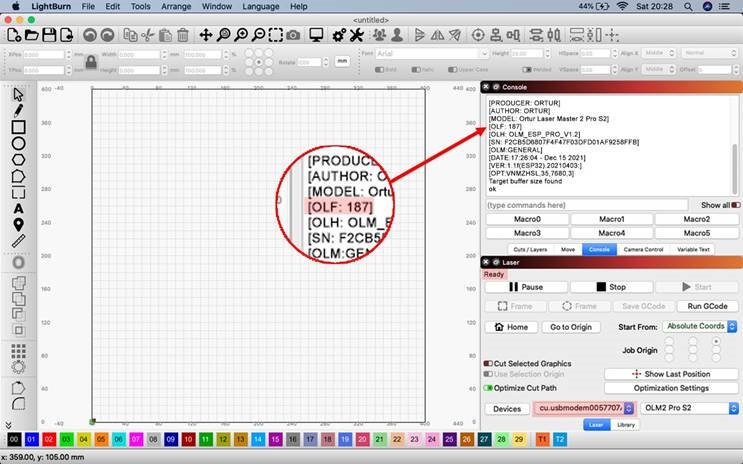Toggle the Italic text switch

point(416,70)
